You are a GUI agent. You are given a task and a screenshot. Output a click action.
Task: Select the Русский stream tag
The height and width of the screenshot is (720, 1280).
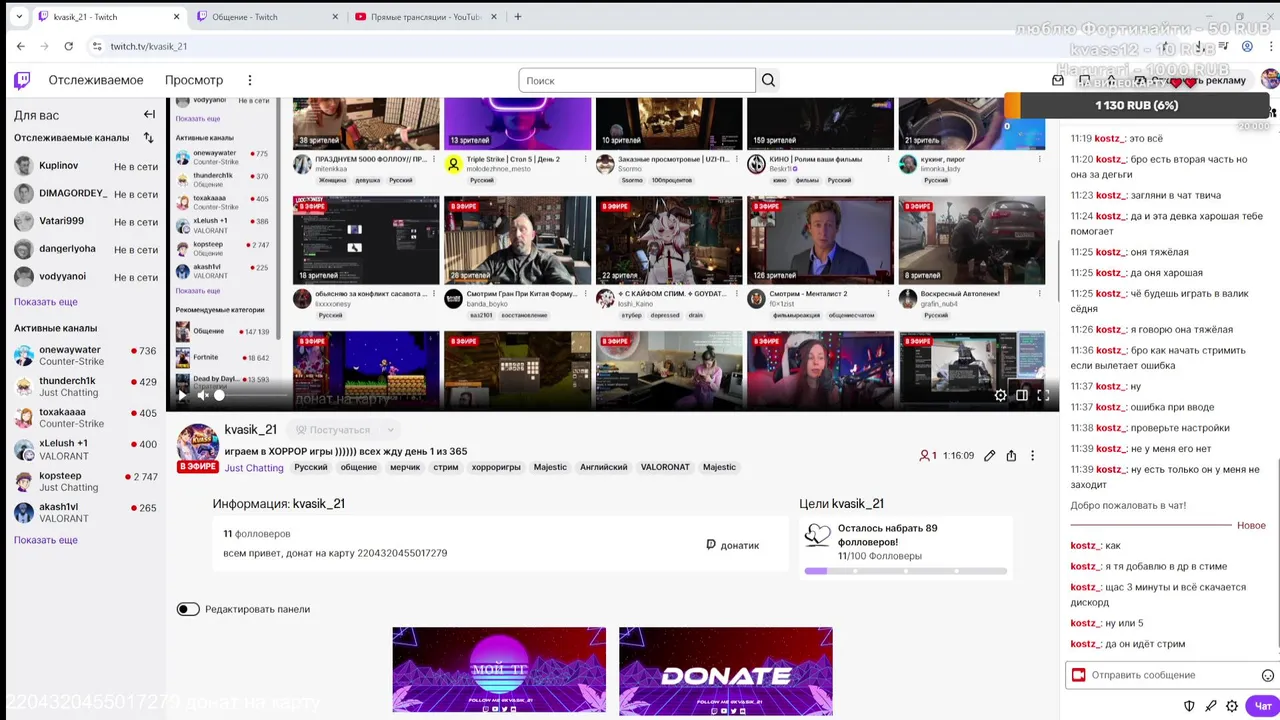tap(311, 467)
